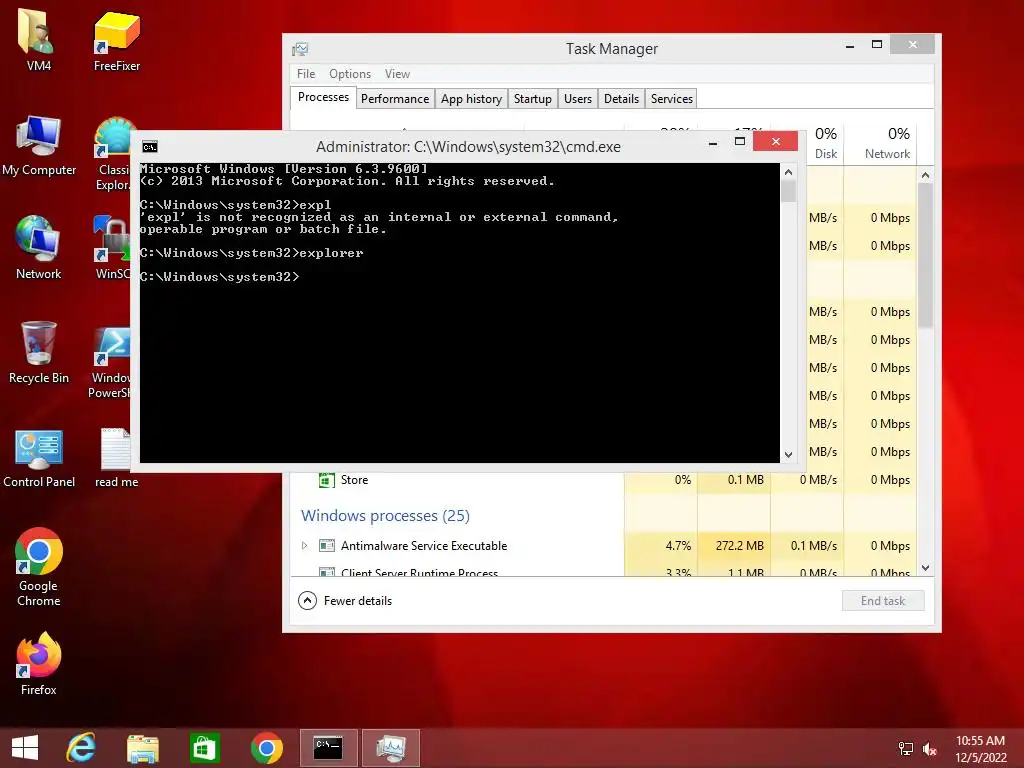Select the read me text file icon
Screen dimensions: 1024x768
pos(116,457)
